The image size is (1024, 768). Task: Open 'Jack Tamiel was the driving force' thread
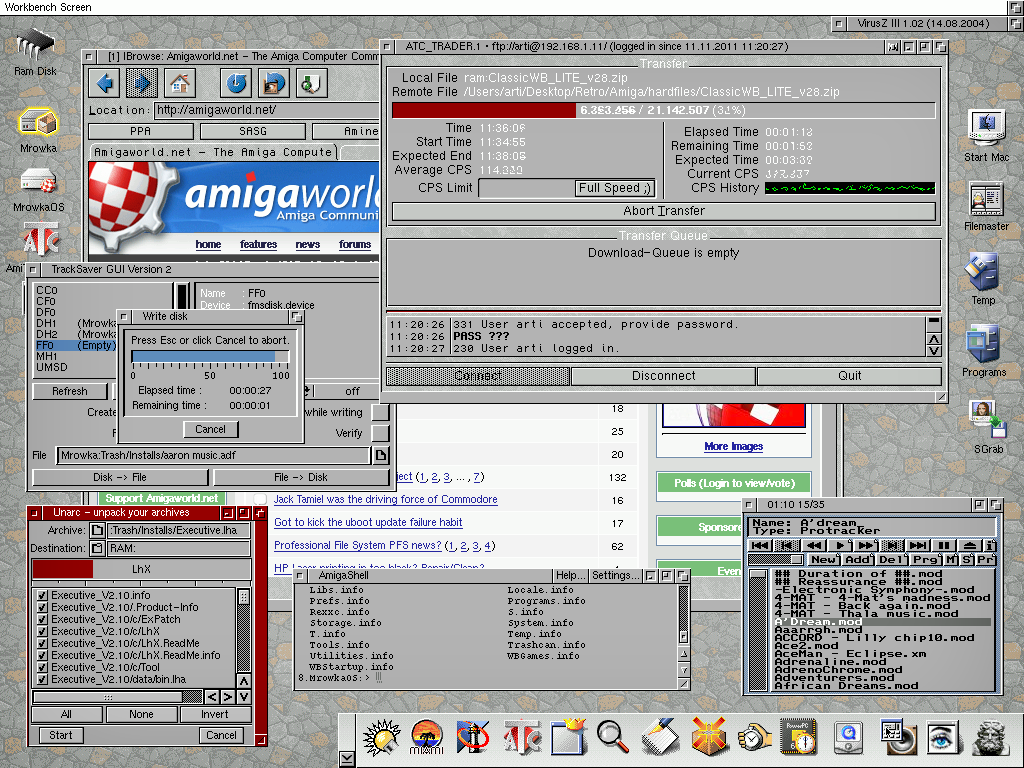click(385, 500)
